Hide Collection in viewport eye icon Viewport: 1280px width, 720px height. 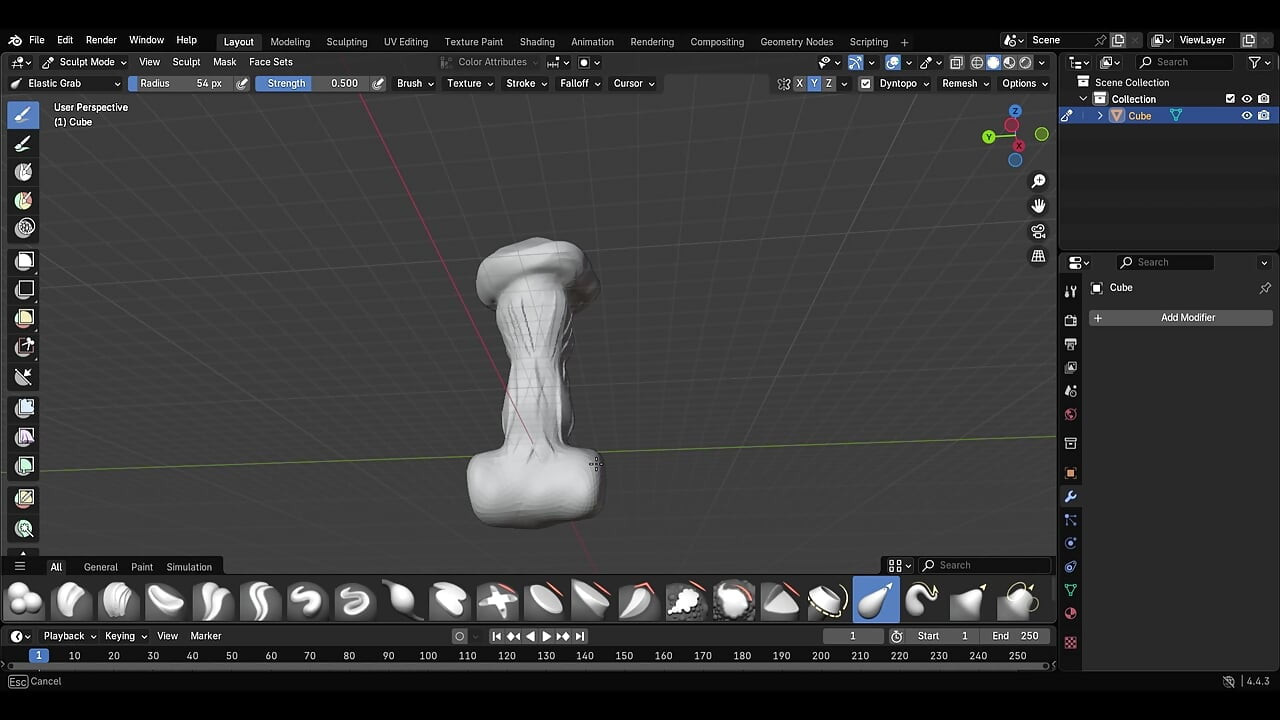click(1247, 99)
